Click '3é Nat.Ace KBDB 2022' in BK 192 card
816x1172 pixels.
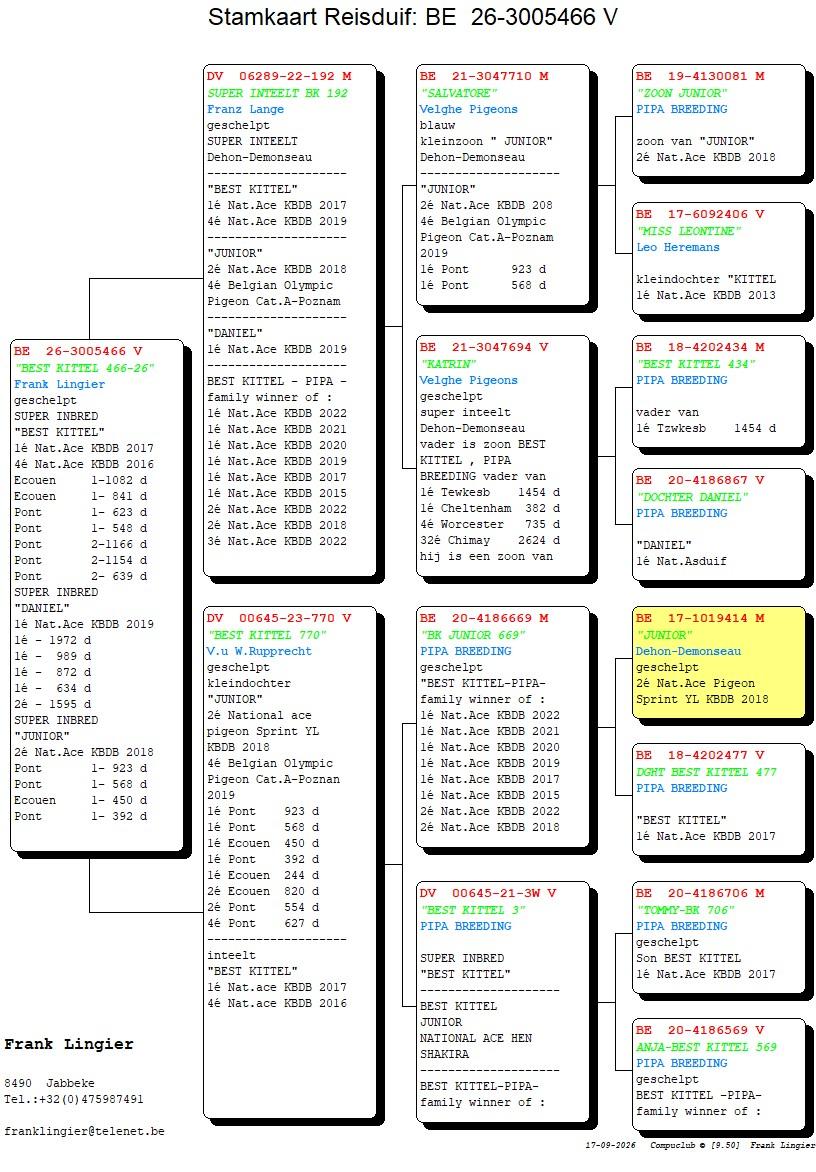click(277, 541)
